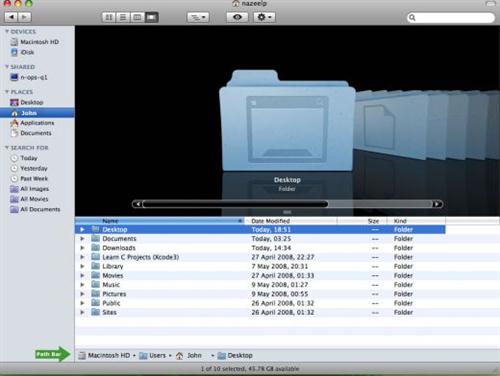Click Users in the path bar
Screen dimensions: 500x376
[153, 356]
